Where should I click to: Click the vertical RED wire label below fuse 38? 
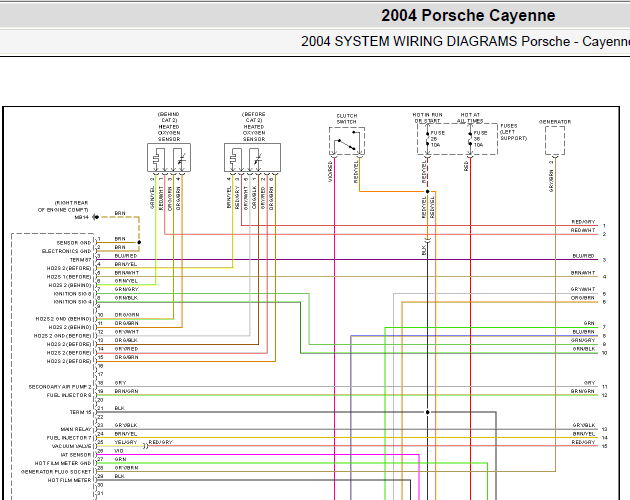point(466,166)
